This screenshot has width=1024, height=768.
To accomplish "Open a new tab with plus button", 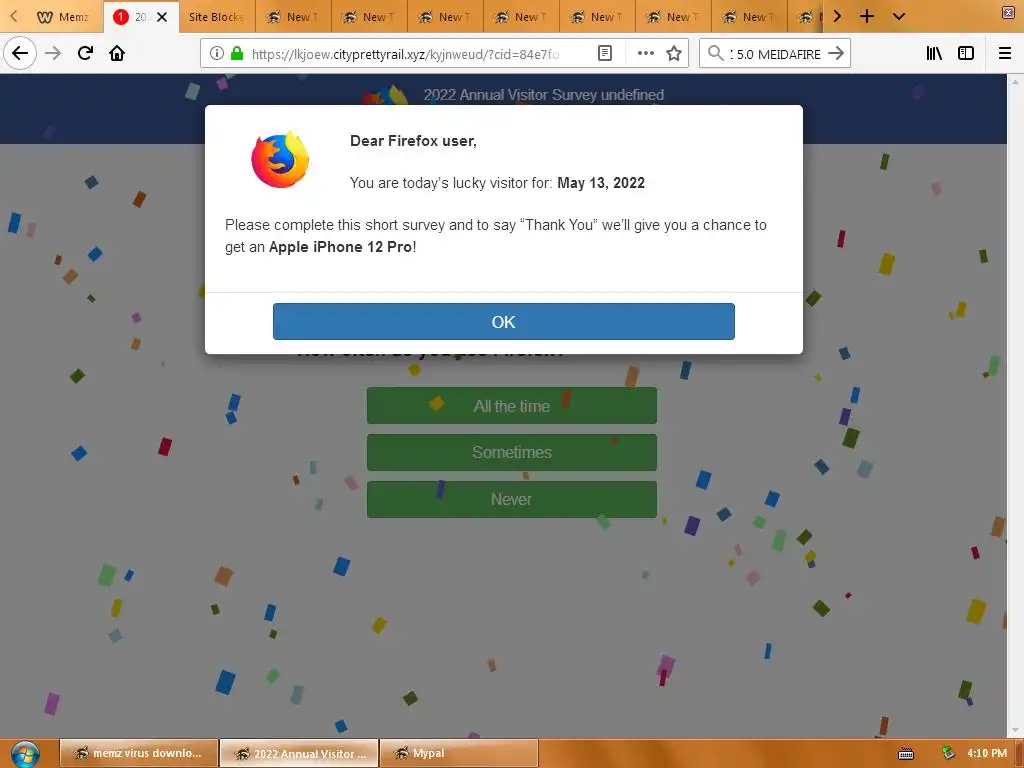I will tap(867, 16).
